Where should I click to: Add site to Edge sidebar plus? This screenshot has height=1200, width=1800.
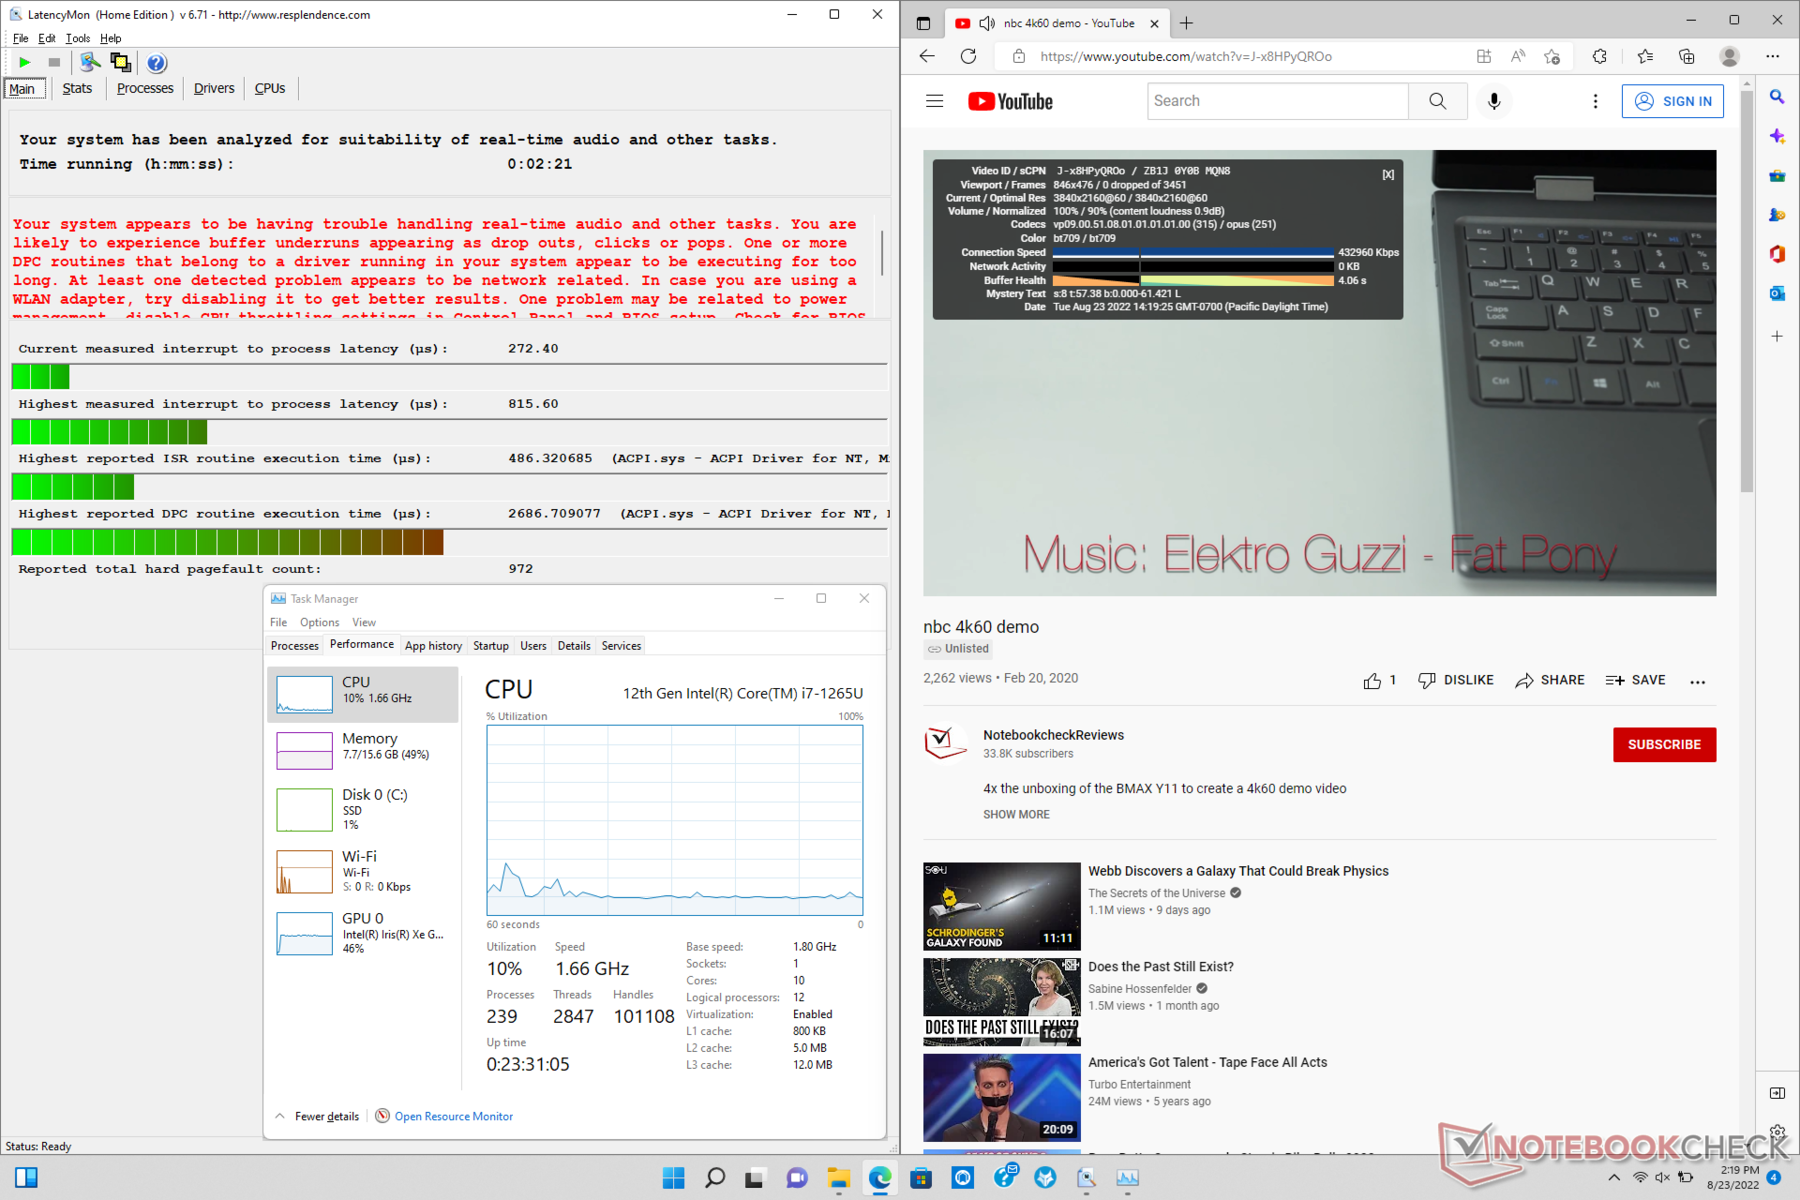tap(1777, 336)
